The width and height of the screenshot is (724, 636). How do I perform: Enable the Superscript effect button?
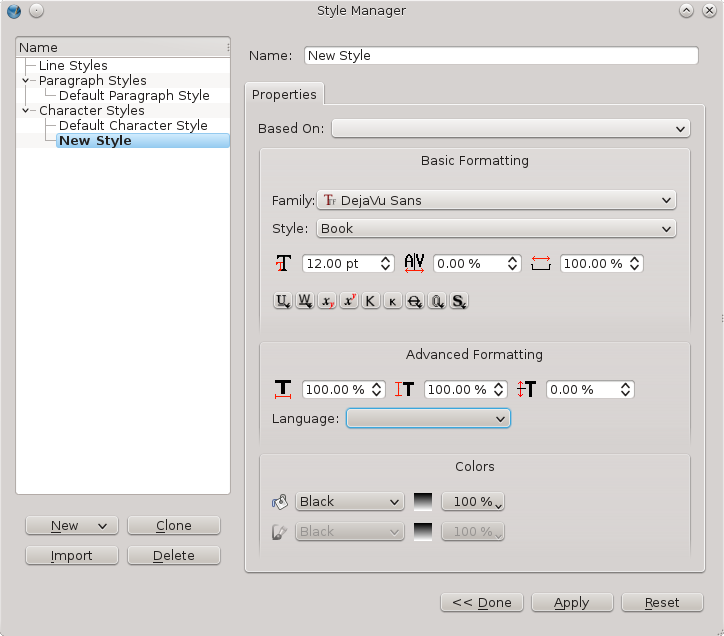(x=349, y=301)
